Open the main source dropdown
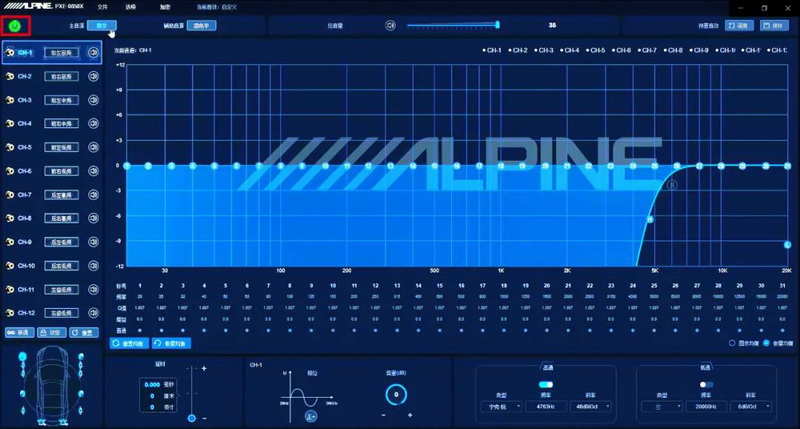This screenshot has width=800, height=429. (102, 26)
